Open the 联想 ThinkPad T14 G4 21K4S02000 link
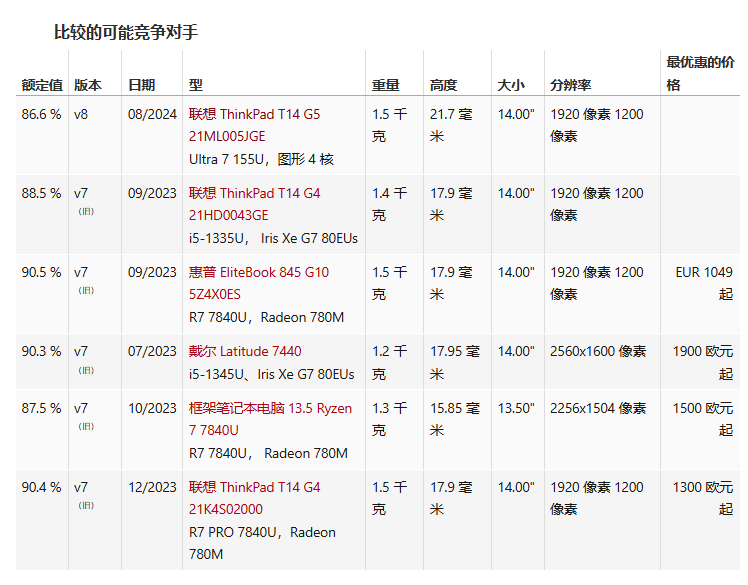This screenshot has height=585, width=748. tap(254, 498)
